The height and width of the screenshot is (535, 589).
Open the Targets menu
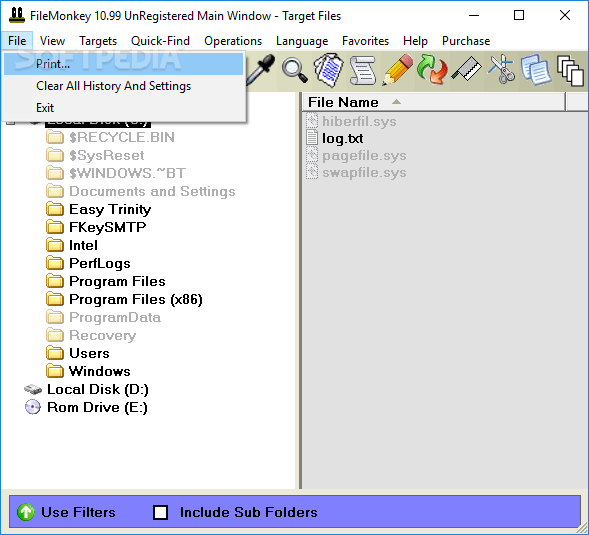[x=98, y=41]
